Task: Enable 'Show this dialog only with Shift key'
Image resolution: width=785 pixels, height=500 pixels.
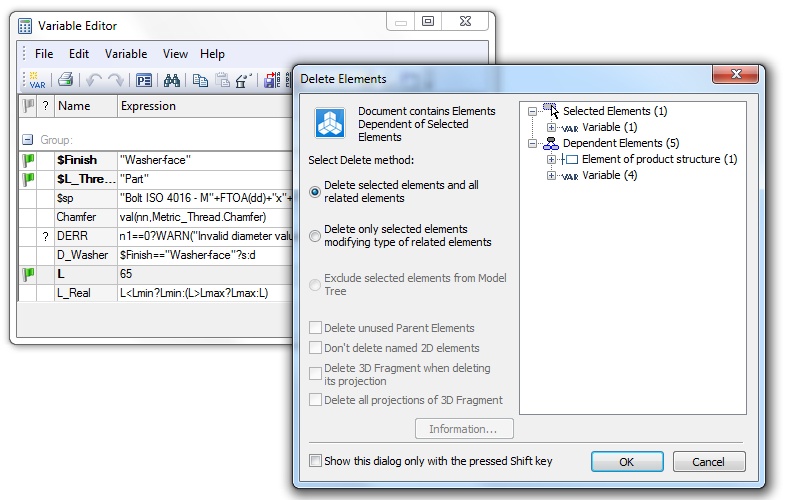Action: [x=316, y=461]
